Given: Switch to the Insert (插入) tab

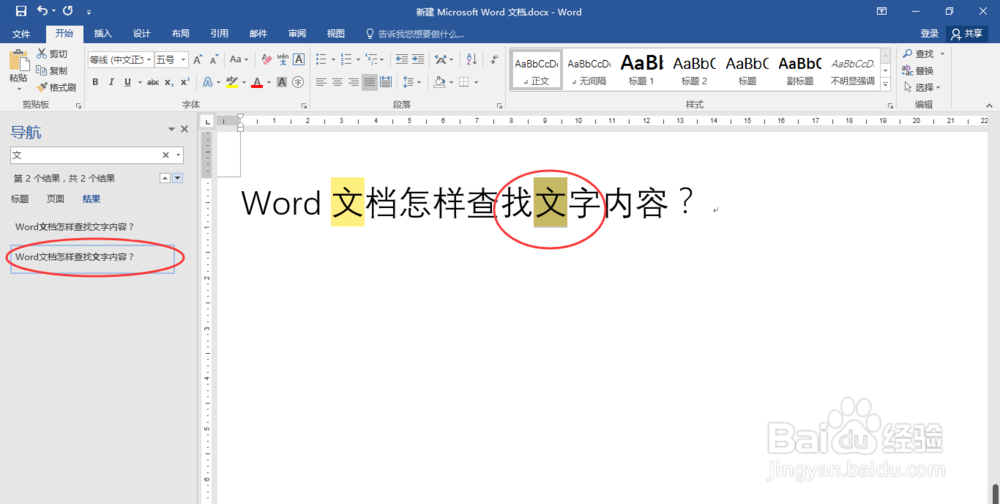Looking at the screenshot, I should [103, 34].
